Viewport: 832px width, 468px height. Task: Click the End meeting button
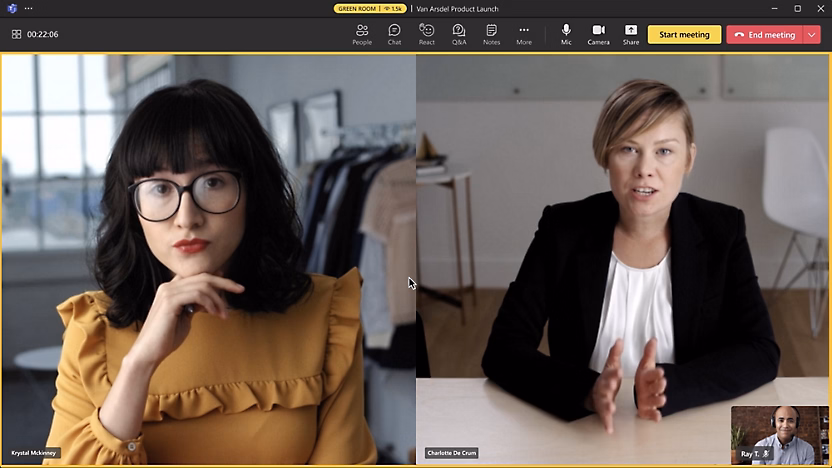(765, 34)
